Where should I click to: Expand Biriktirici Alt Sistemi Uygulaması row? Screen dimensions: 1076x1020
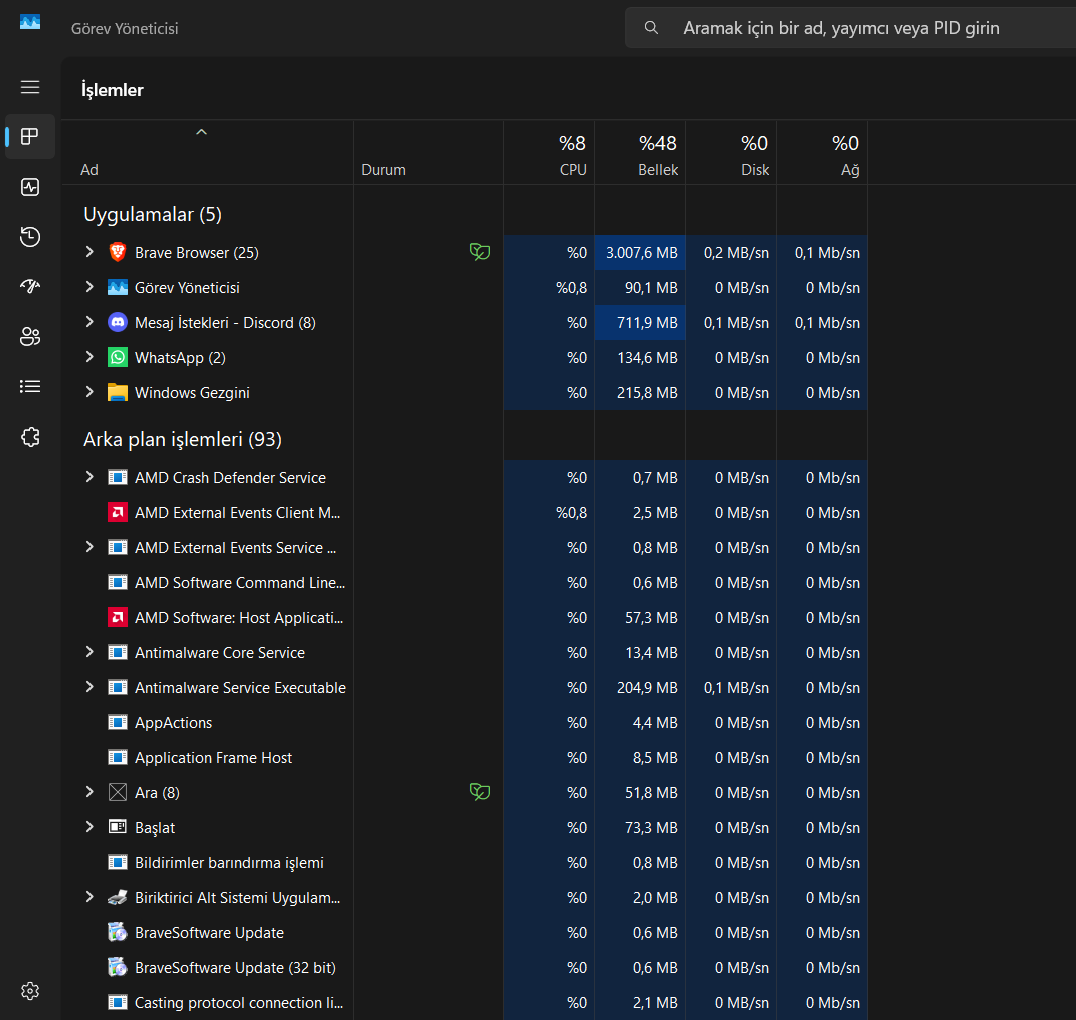(89, 897)
